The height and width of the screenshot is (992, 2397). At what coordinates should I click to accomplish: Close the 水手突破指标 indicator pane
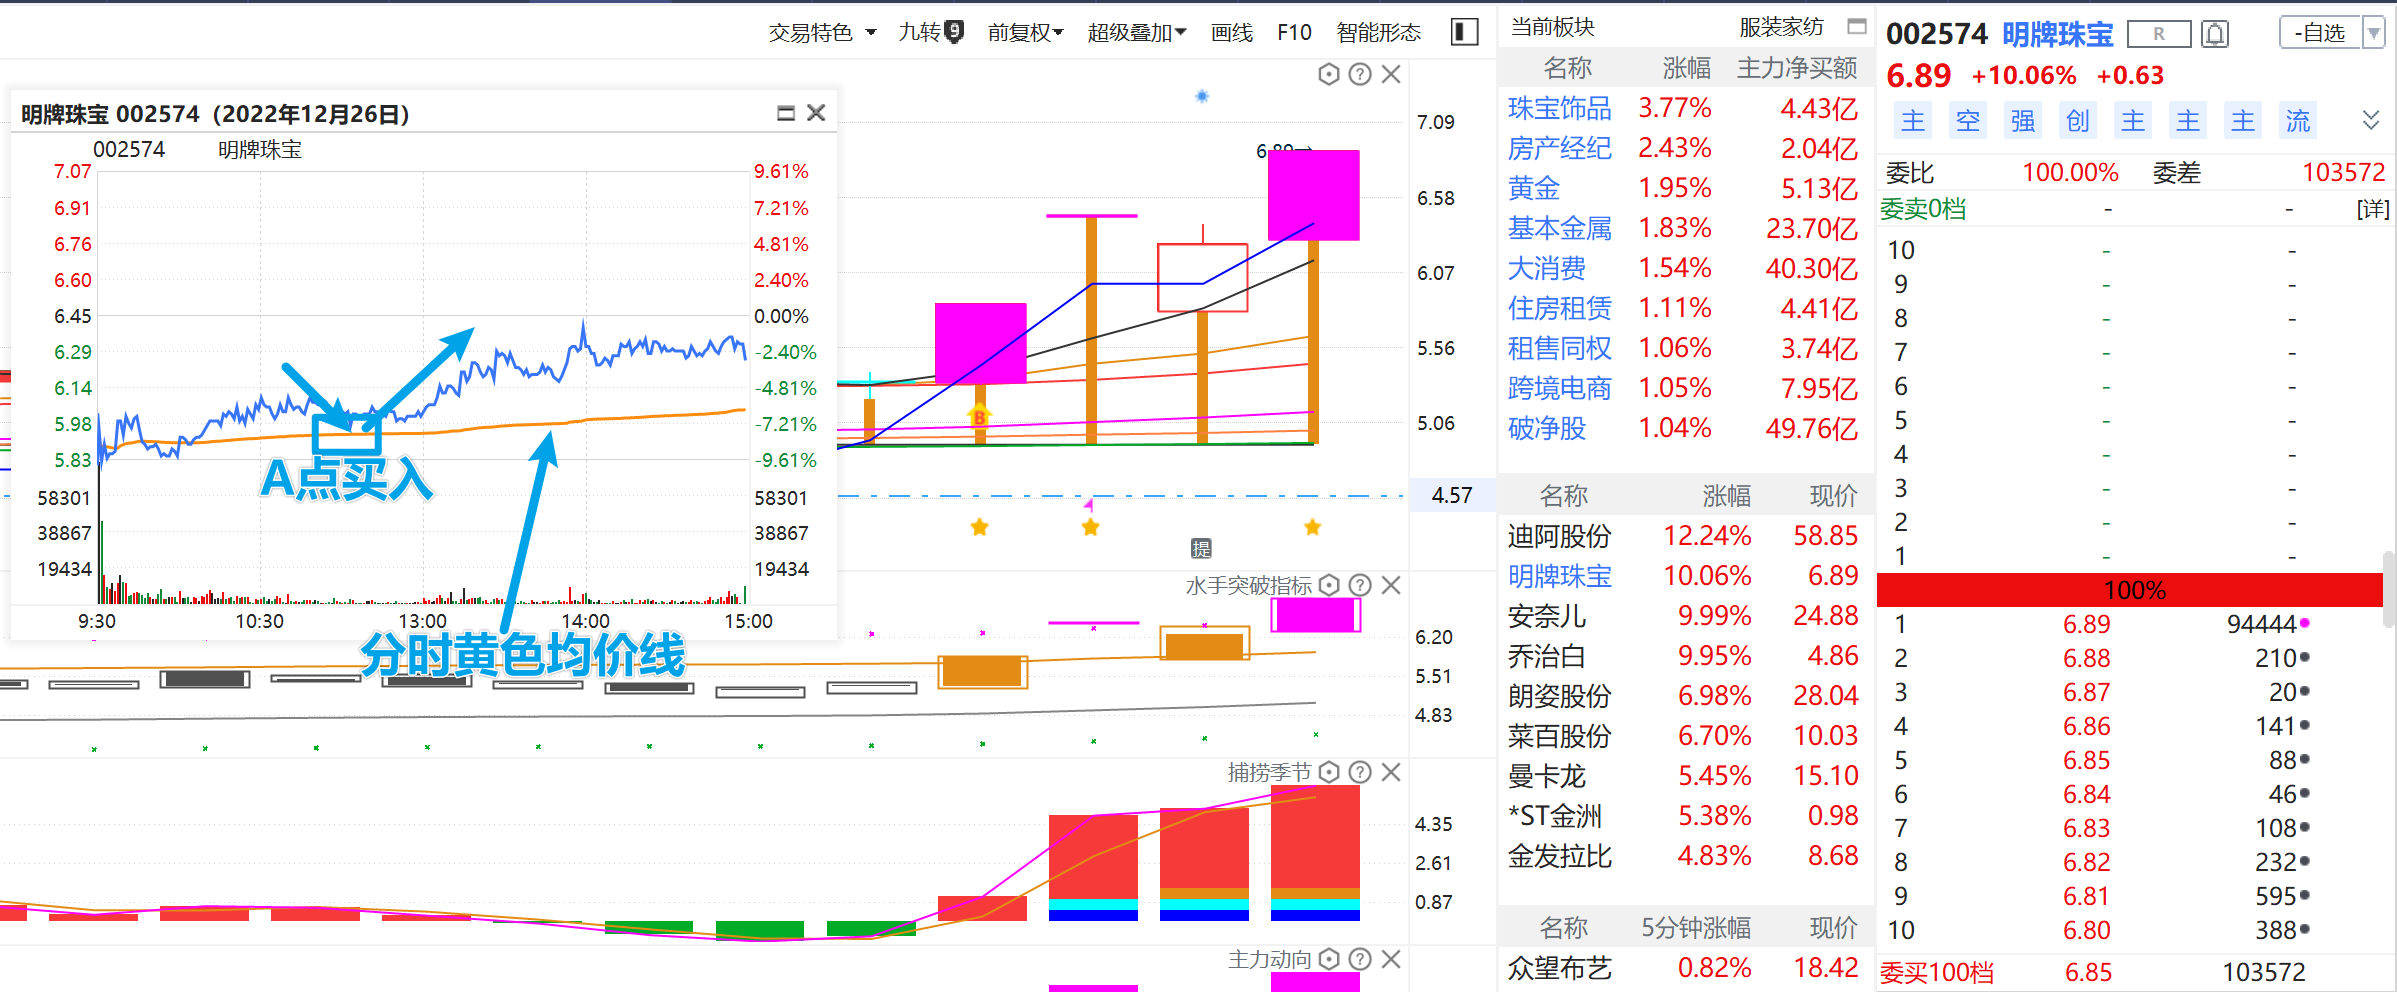click(x=1391, y=585)
